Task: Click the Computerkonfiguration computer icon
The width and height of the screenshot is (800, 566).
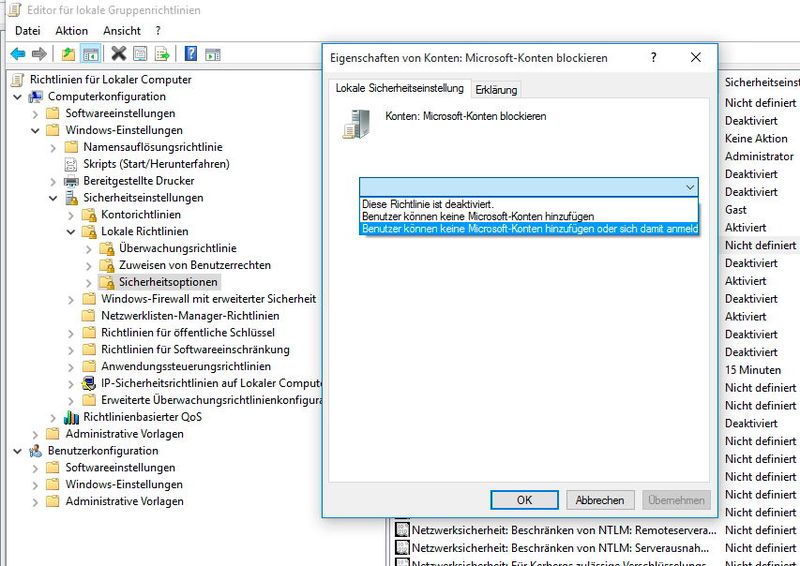Action: tap(36, 96)
